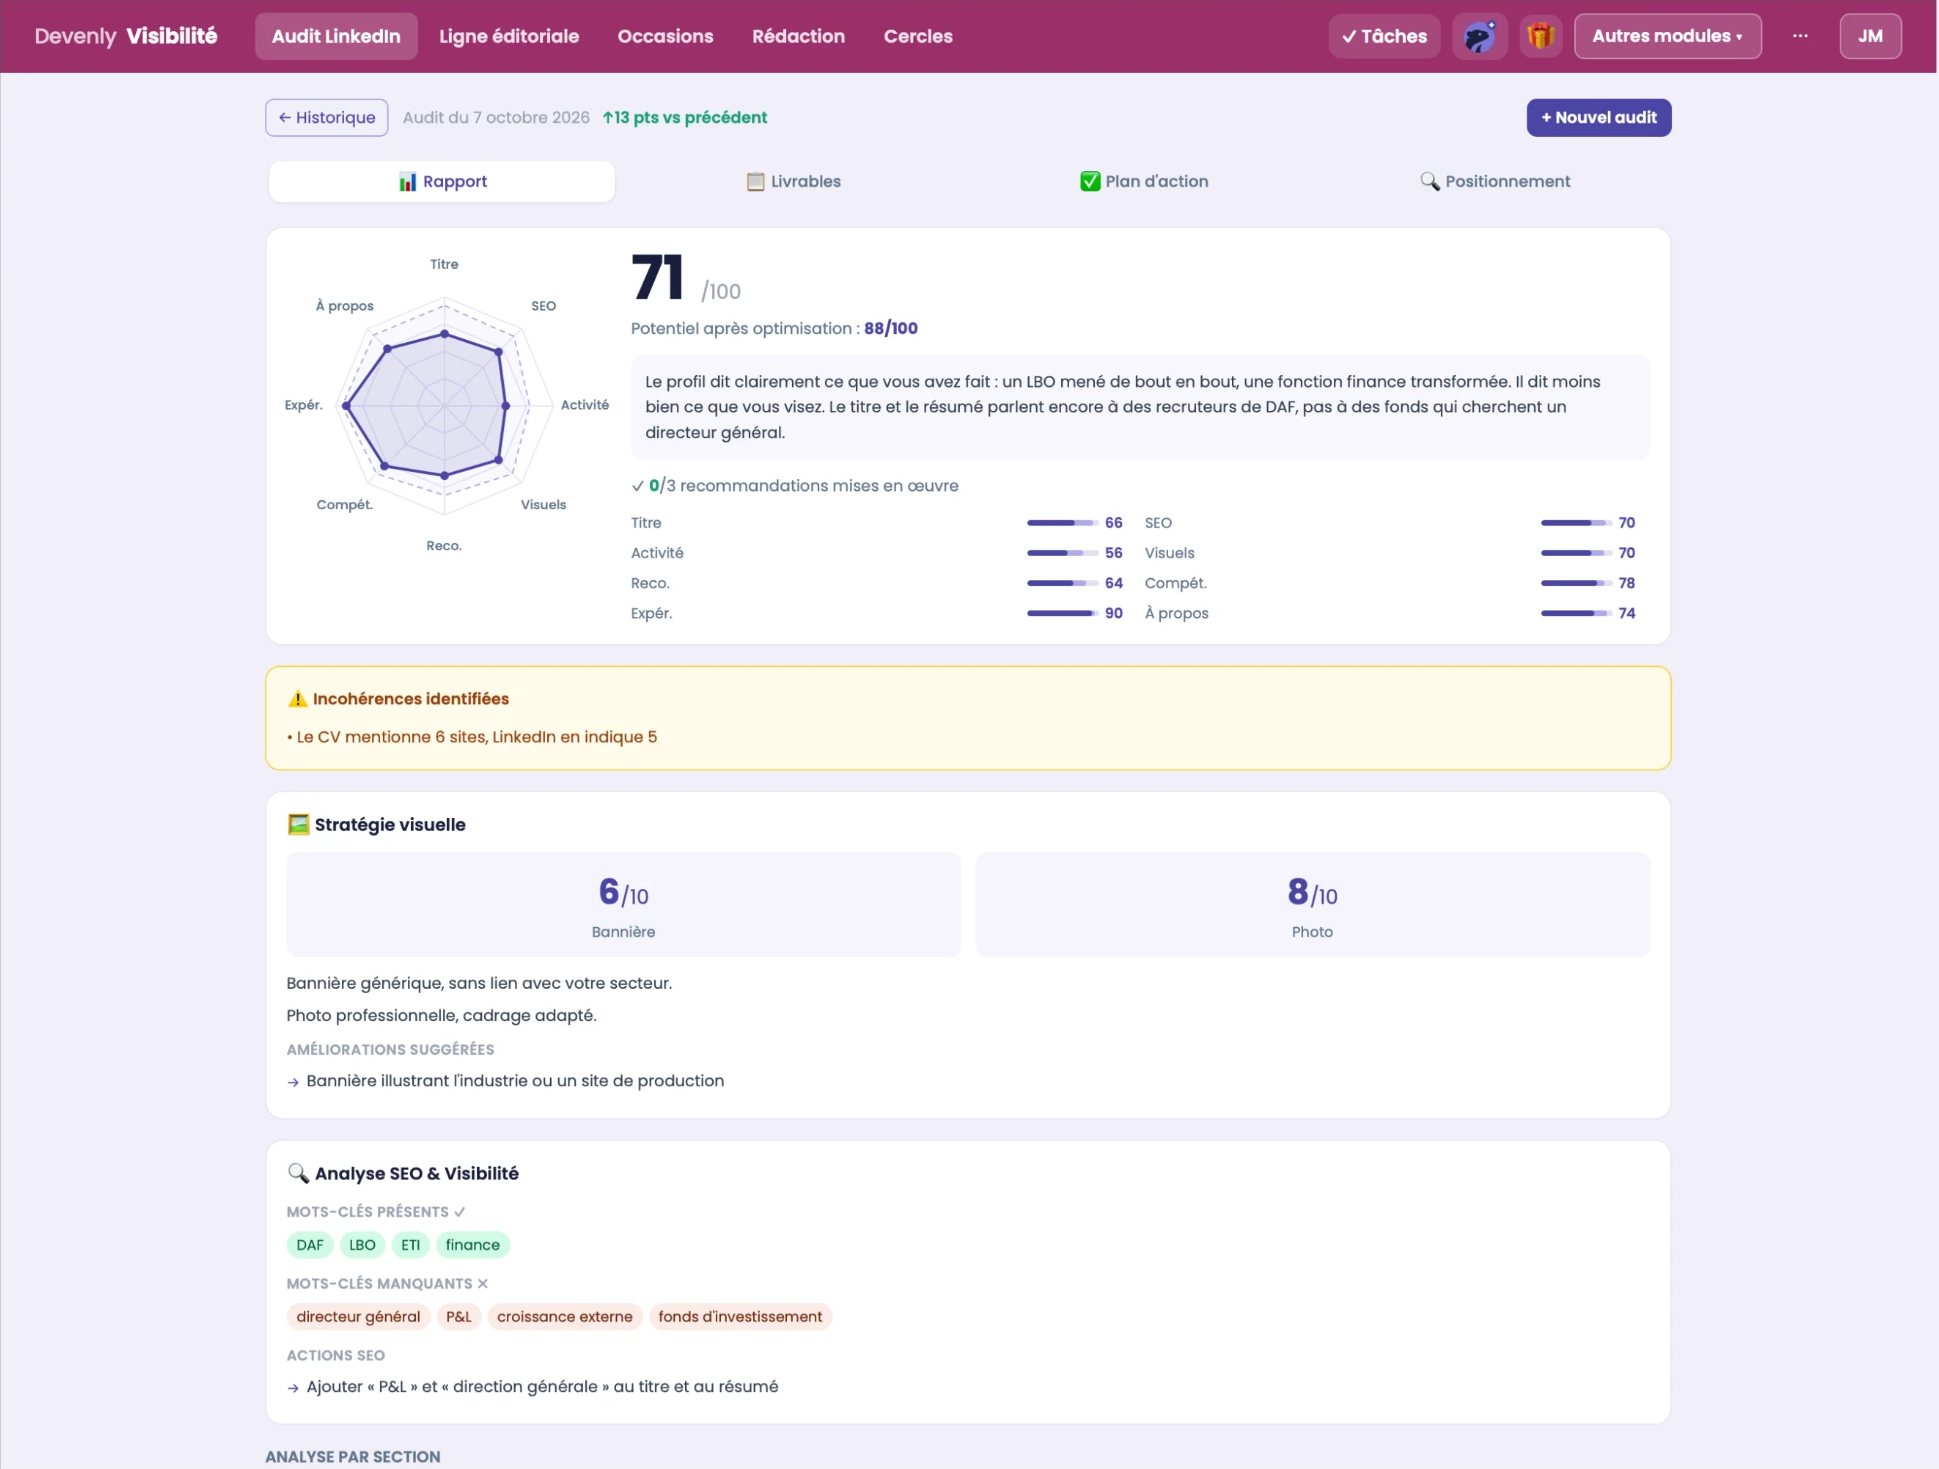
Task: Go back to Historique
Action: pos(327,118)
